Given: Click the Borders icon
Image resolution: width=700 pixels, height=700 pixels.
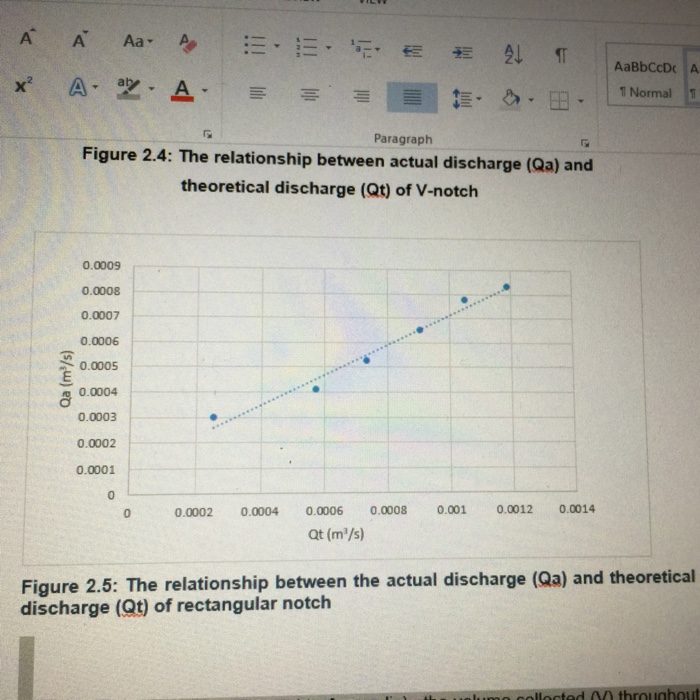Looking at the screenshot, I should pyautogui.click(x=559, y=101).
